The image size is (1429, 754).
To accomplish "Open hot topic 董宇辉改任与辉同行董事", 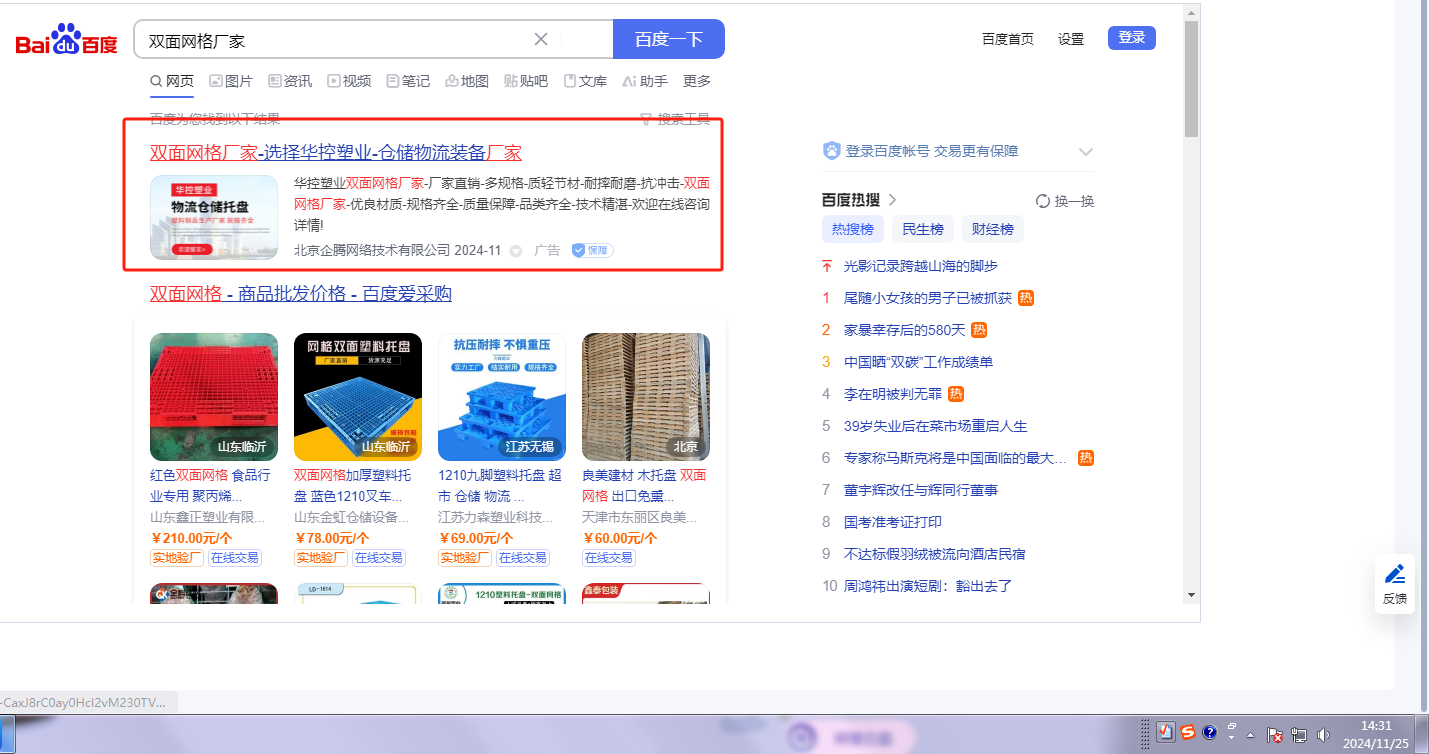I will [x=921, y=490].
